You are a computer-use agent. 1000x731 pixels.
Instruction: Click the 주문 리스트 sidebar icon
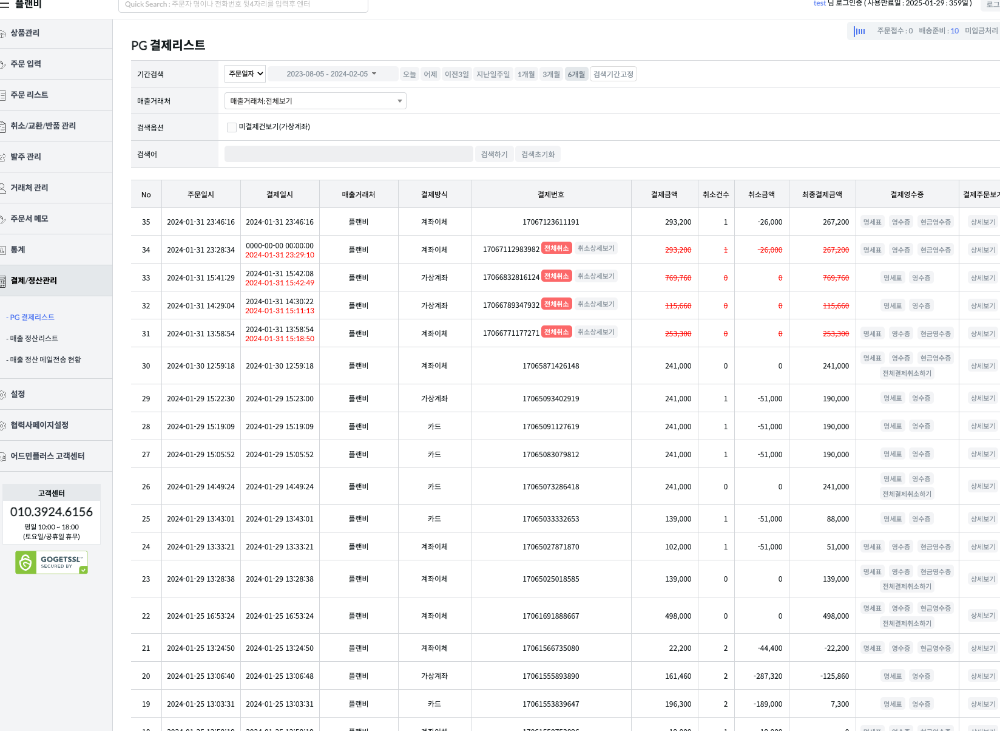click(3, 95)
